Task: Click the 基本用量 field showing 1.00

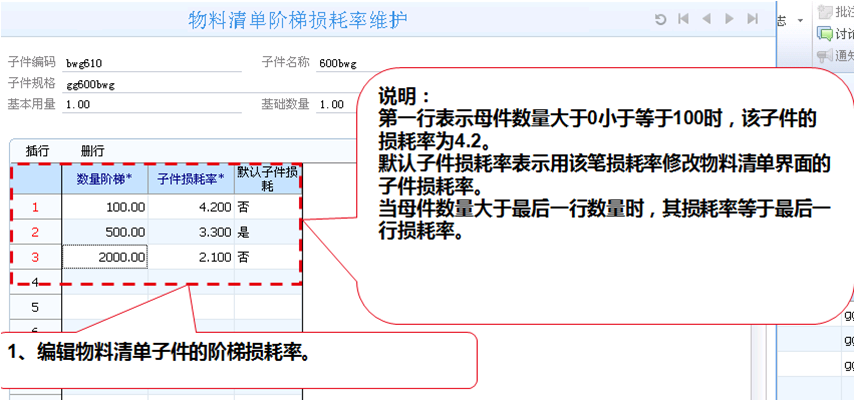Action: click(x=152, y=104)
